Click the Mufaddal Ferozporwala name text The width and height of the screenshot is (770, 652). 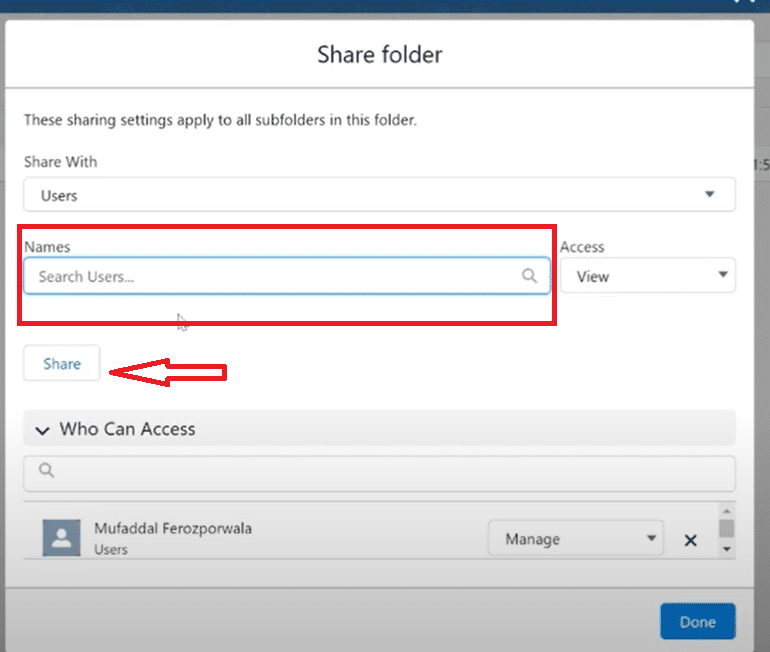(x=173, y=529)
